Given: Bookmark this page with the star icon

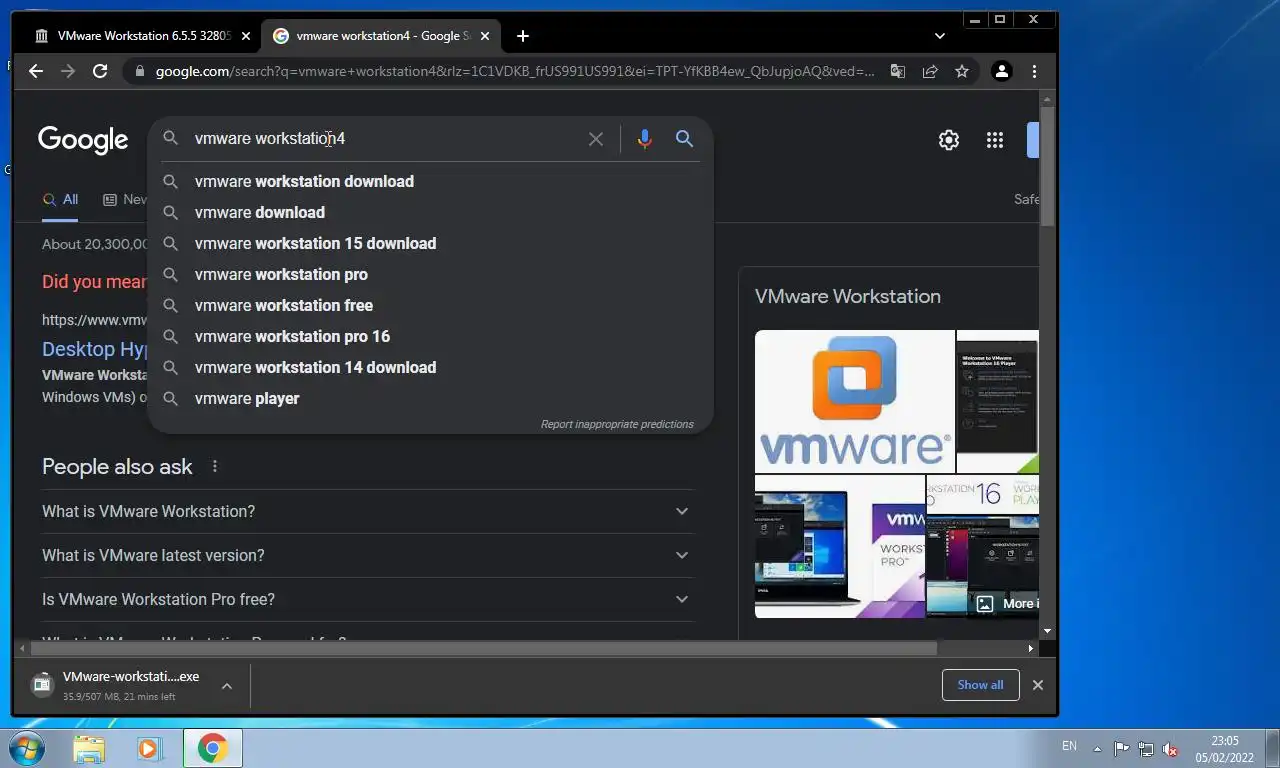Looking at the screenshot, I should 962,71.
